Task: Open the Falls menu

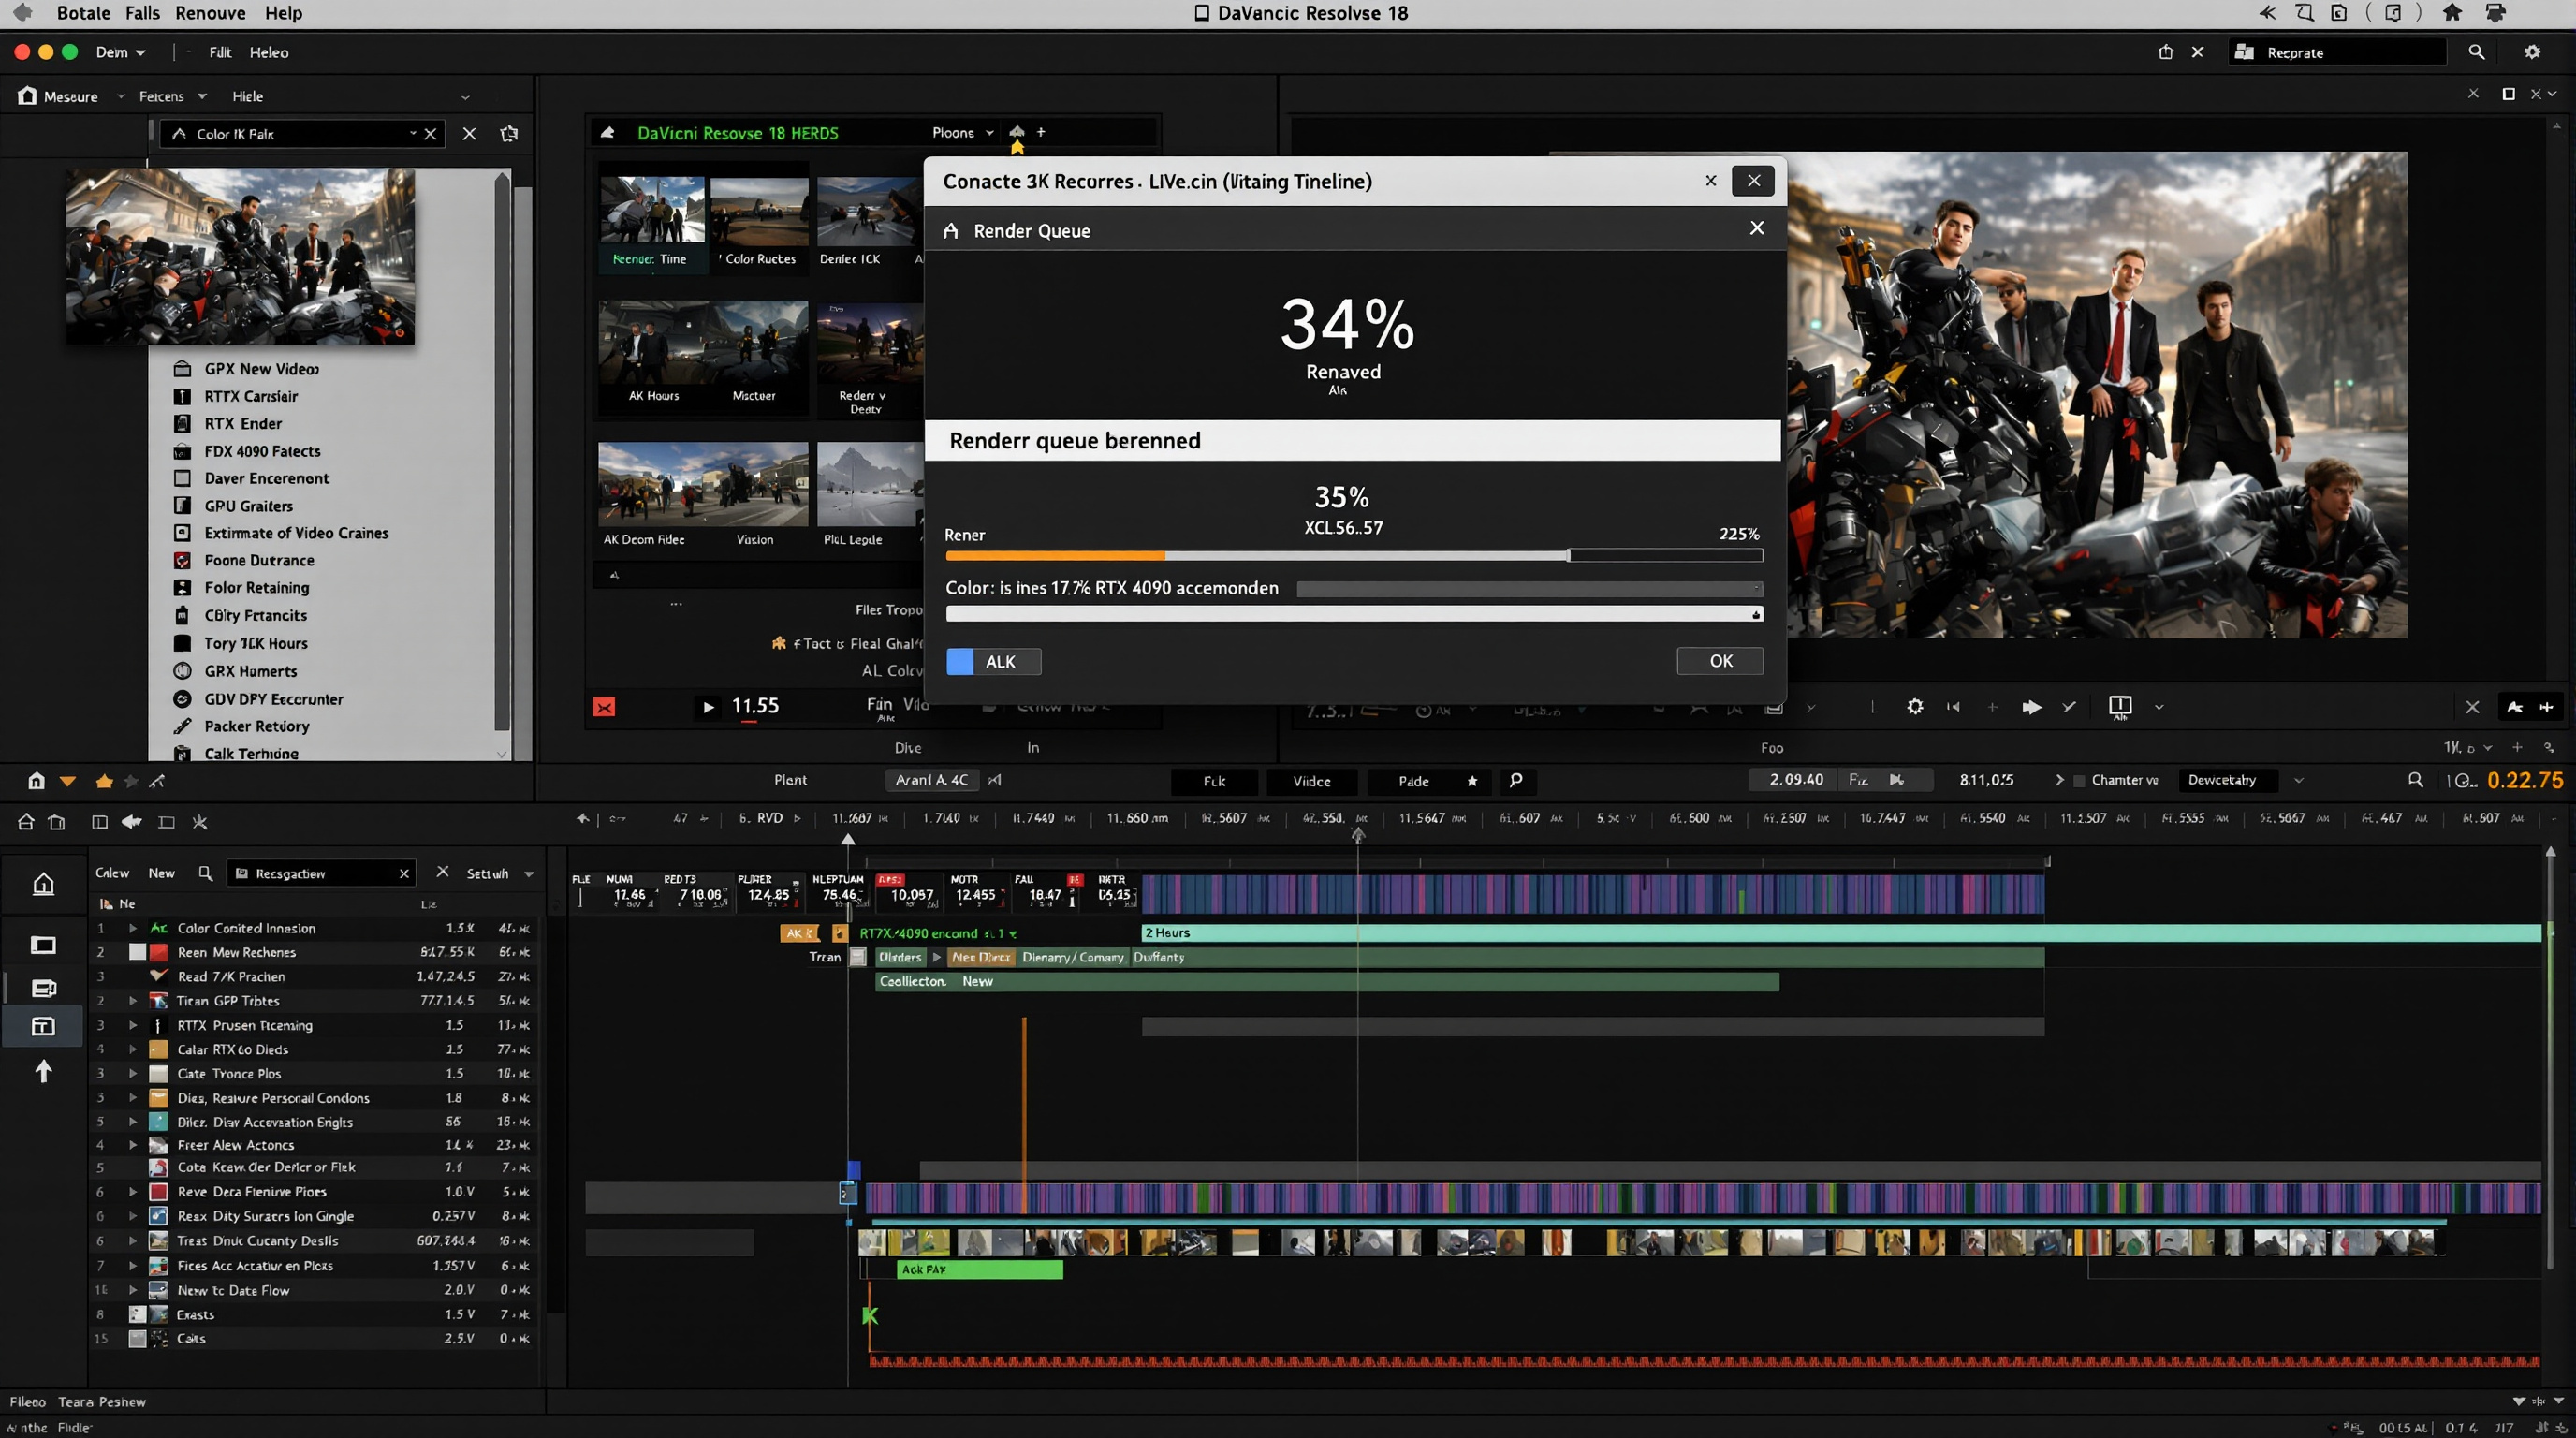Action: [142, 13]
